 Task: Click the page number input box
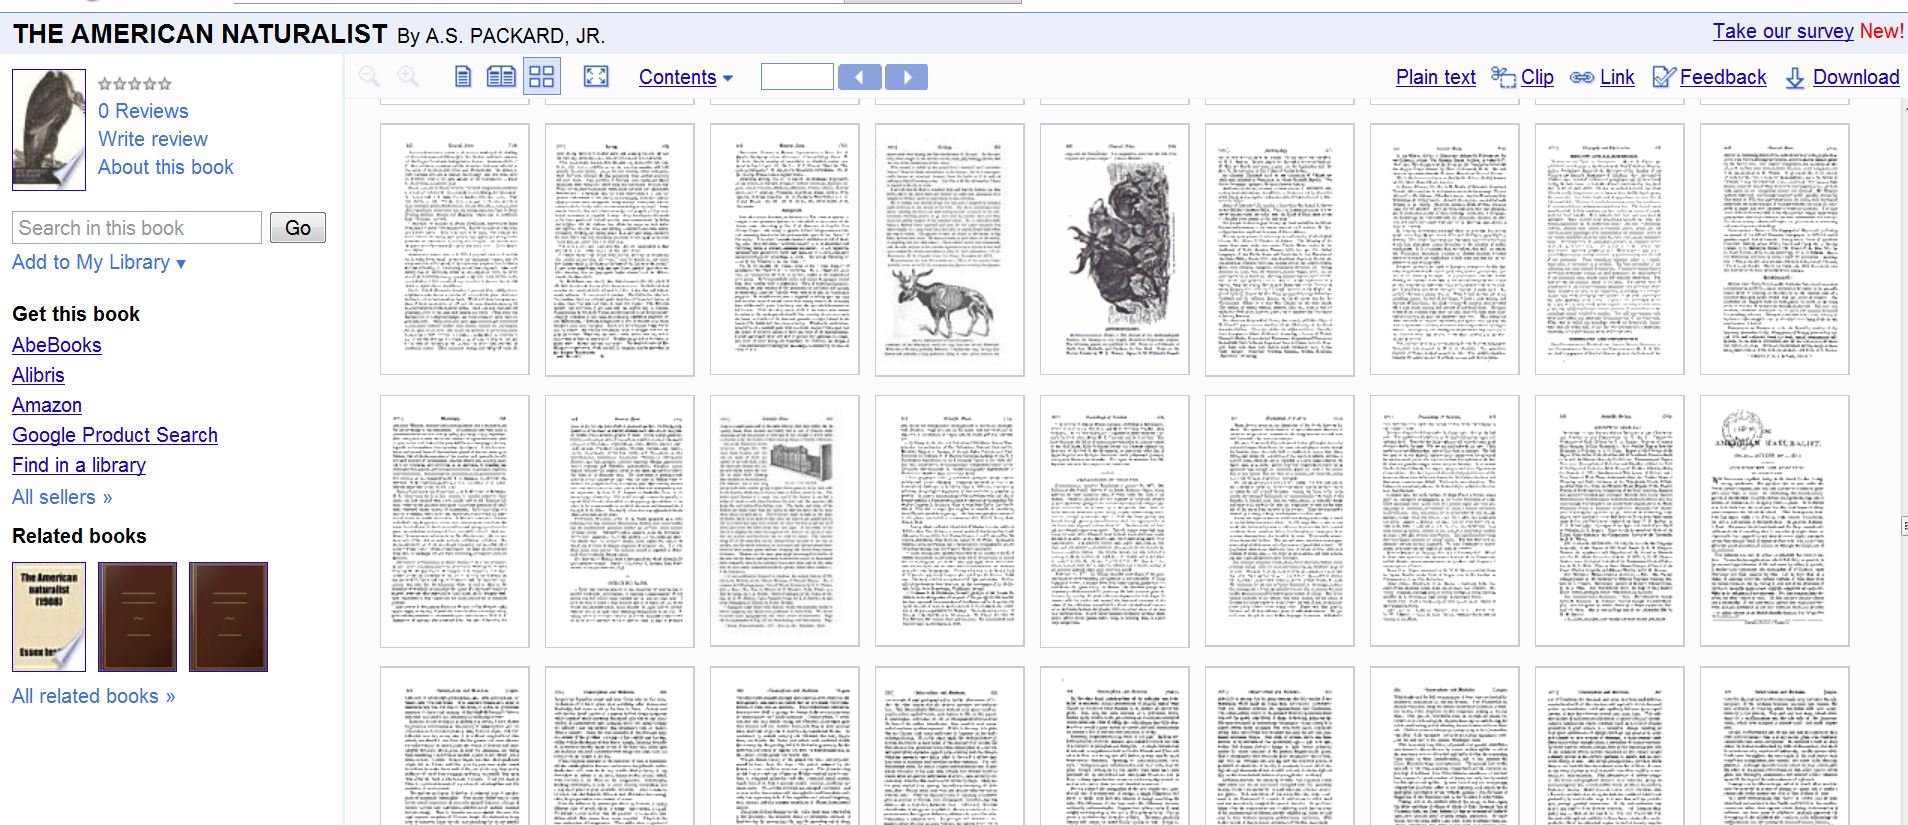click(797, 77)
